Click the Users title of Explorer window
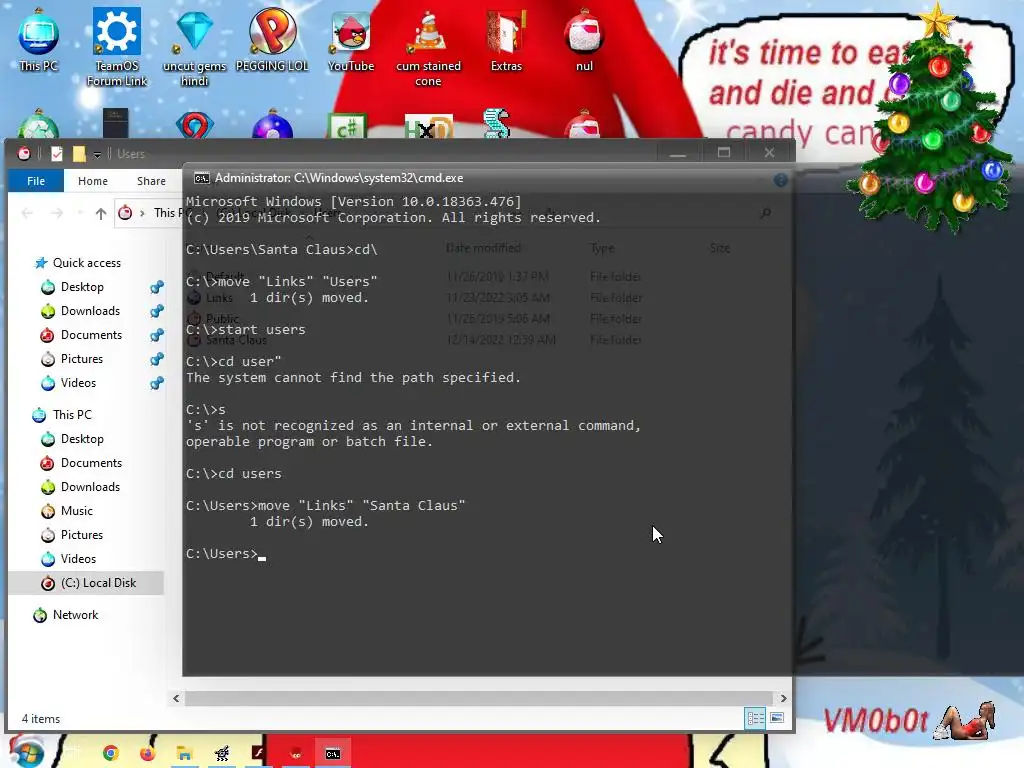Image resolution: width=1024 pixels, height=768 pixels. 131,154
